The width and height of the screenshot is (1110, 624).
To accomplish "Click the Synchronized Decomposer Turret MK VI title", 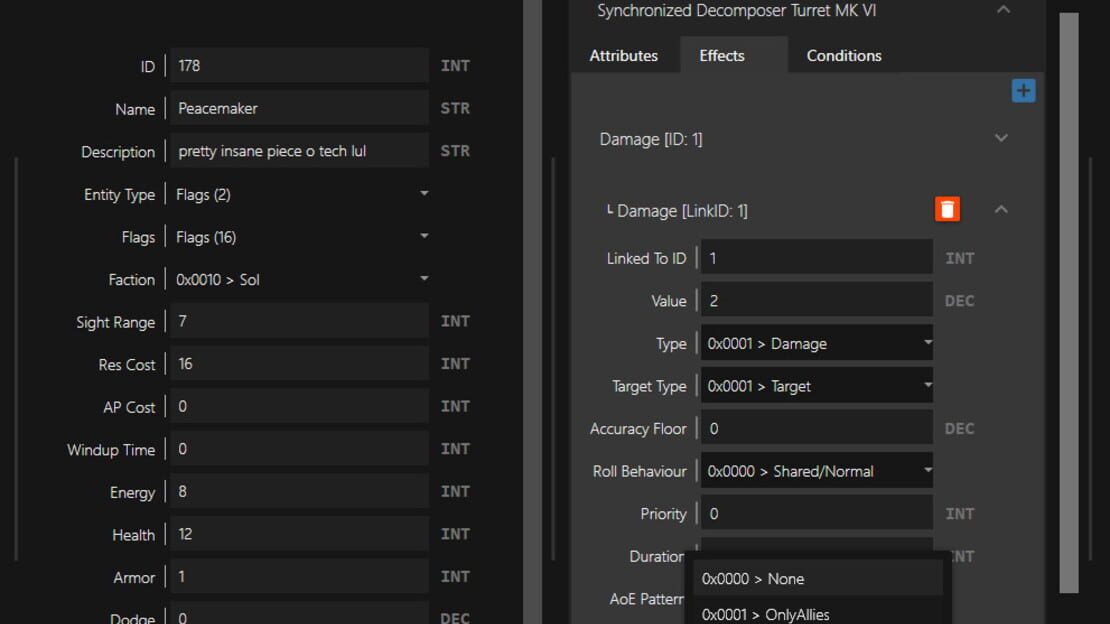I will click(736, 11).
